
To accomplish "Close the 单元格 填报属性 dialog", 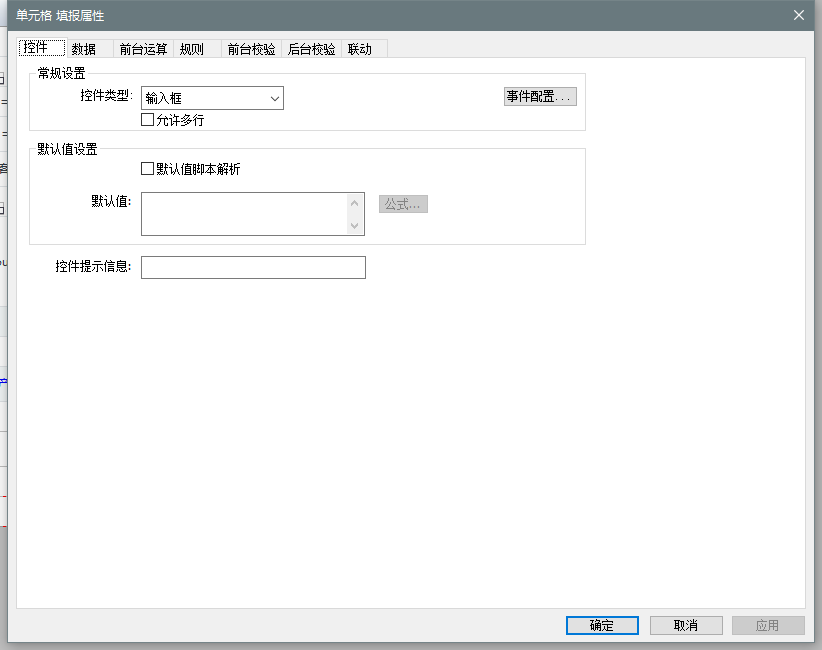I will coord(799,15).
